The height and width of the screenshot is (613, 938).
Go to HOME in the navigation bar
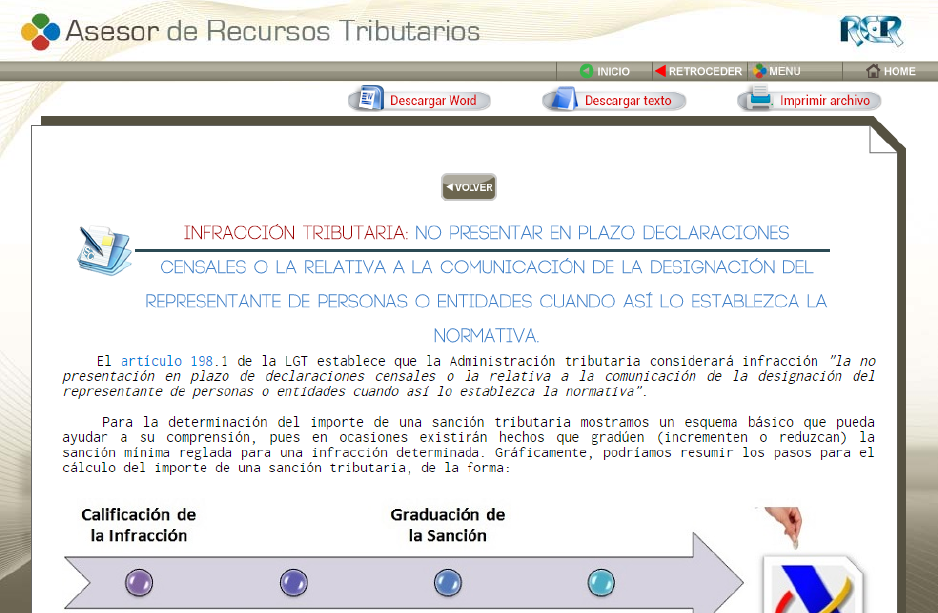click(x=891, y=71)
